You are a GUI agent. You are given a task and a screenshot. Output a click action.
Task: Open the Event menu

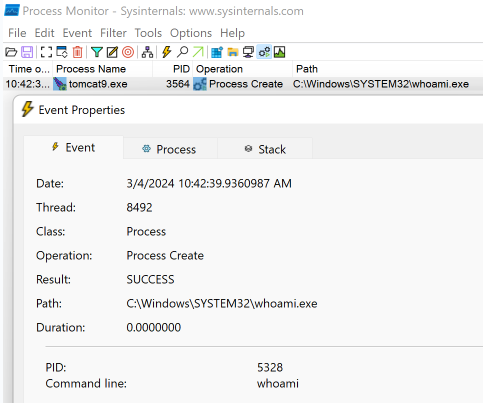(x=77, y=33)
